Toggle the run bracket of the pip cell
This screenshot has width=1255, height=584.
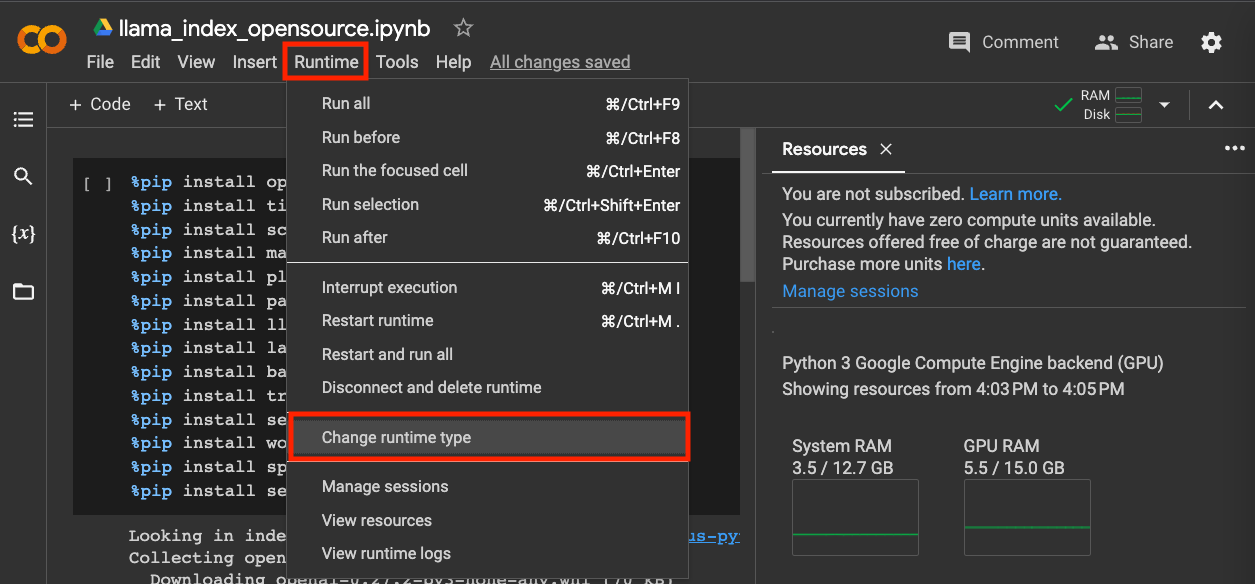(x=98, y=184)
